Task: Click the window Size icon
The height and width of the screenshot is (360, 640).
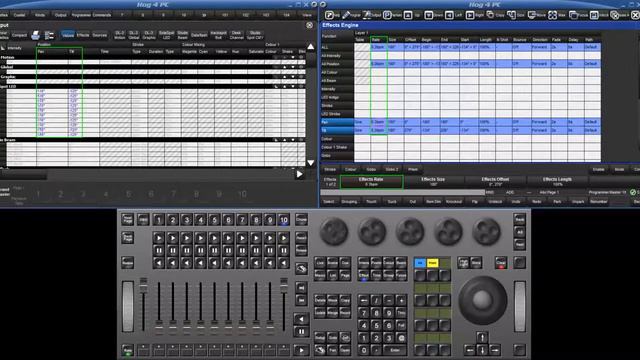Action: point(511,15)
